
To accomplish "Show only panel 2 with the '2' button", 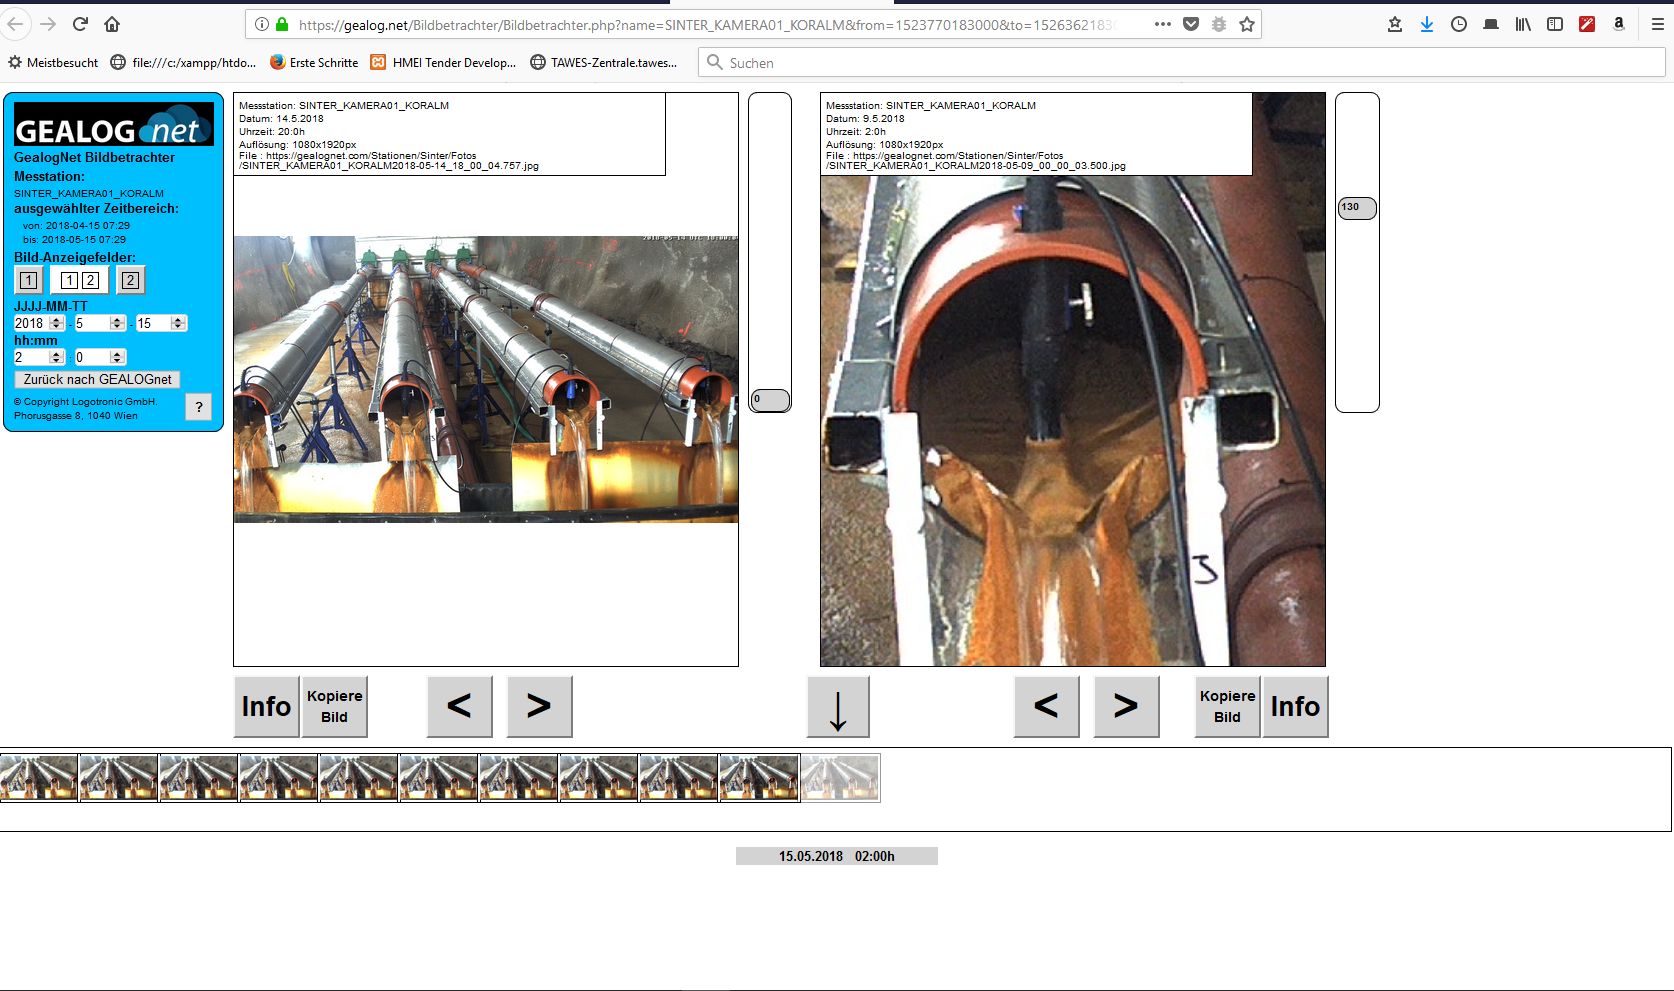I will [129, 280].
